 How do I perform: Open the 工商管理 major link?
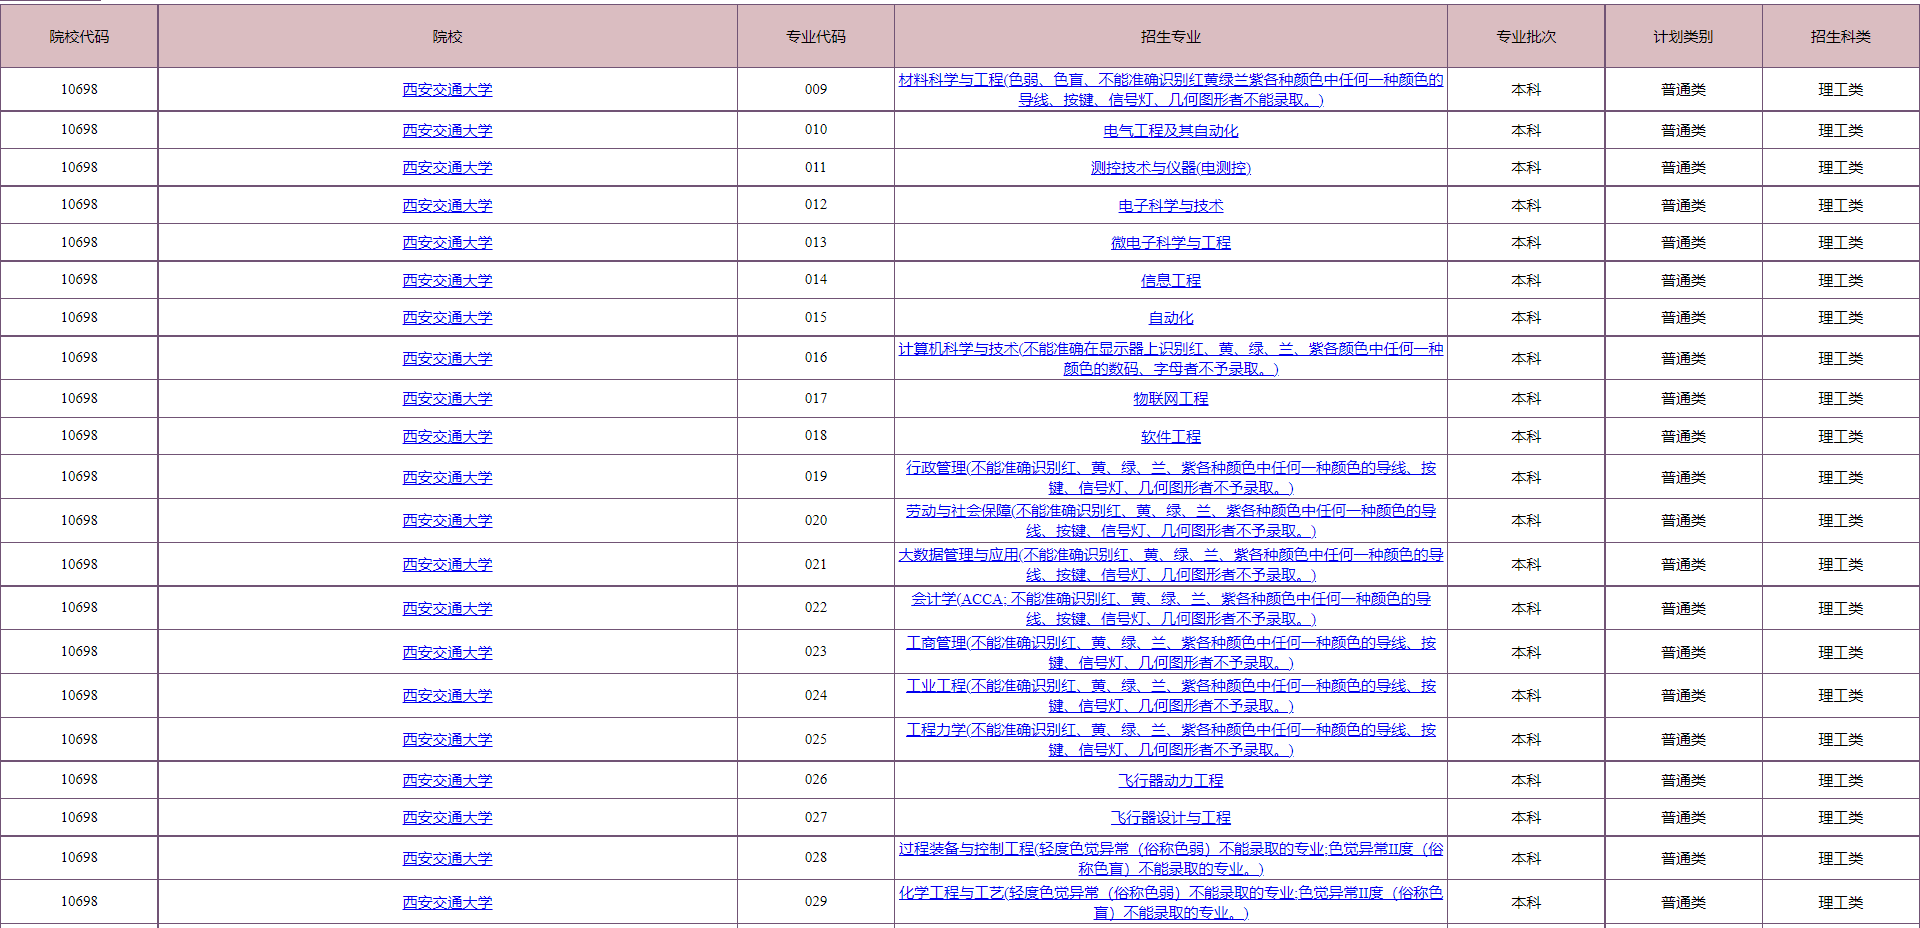(1170, 652)
